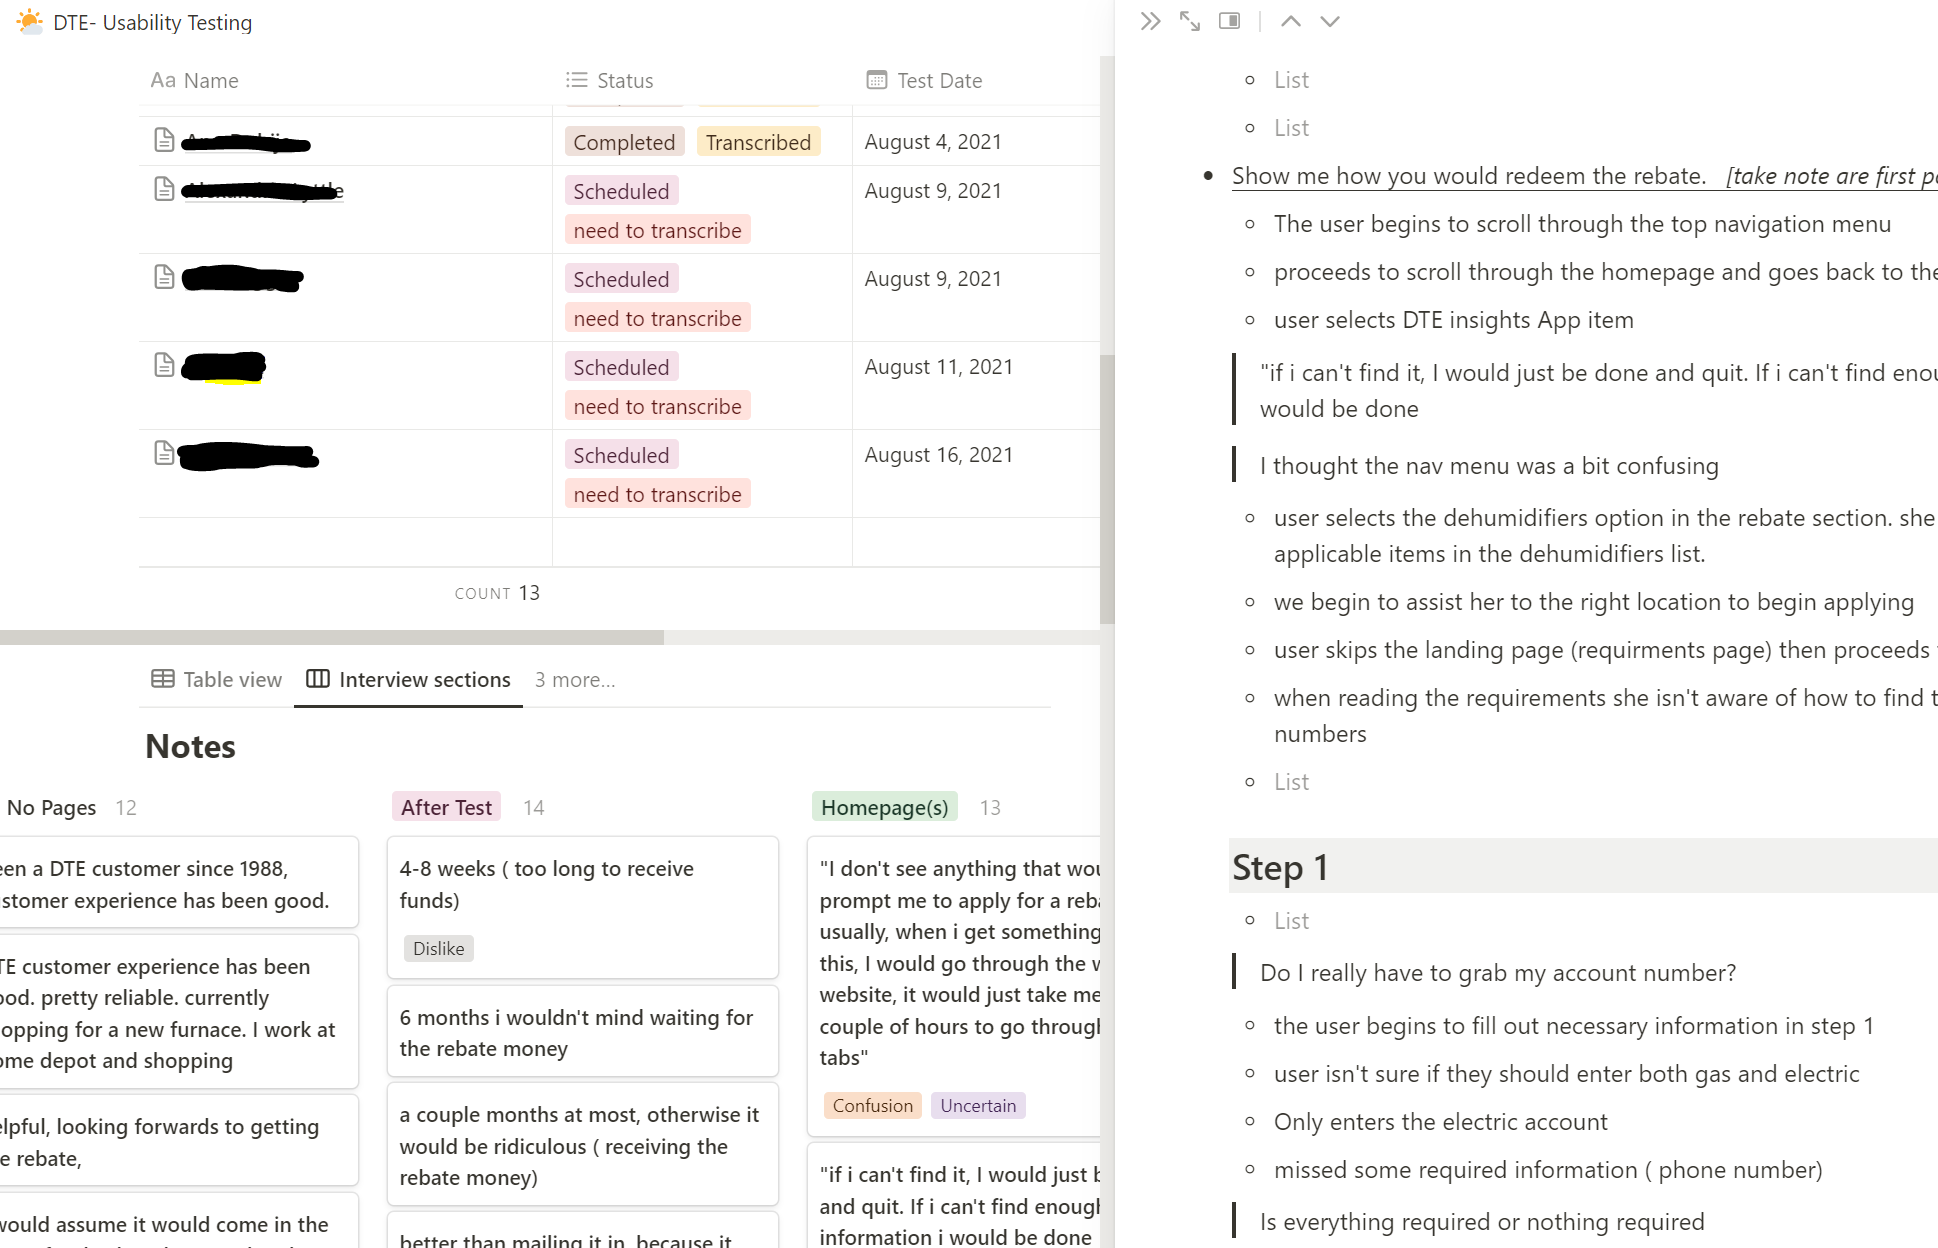Go to next page with down chevron

coord(1329,21)
